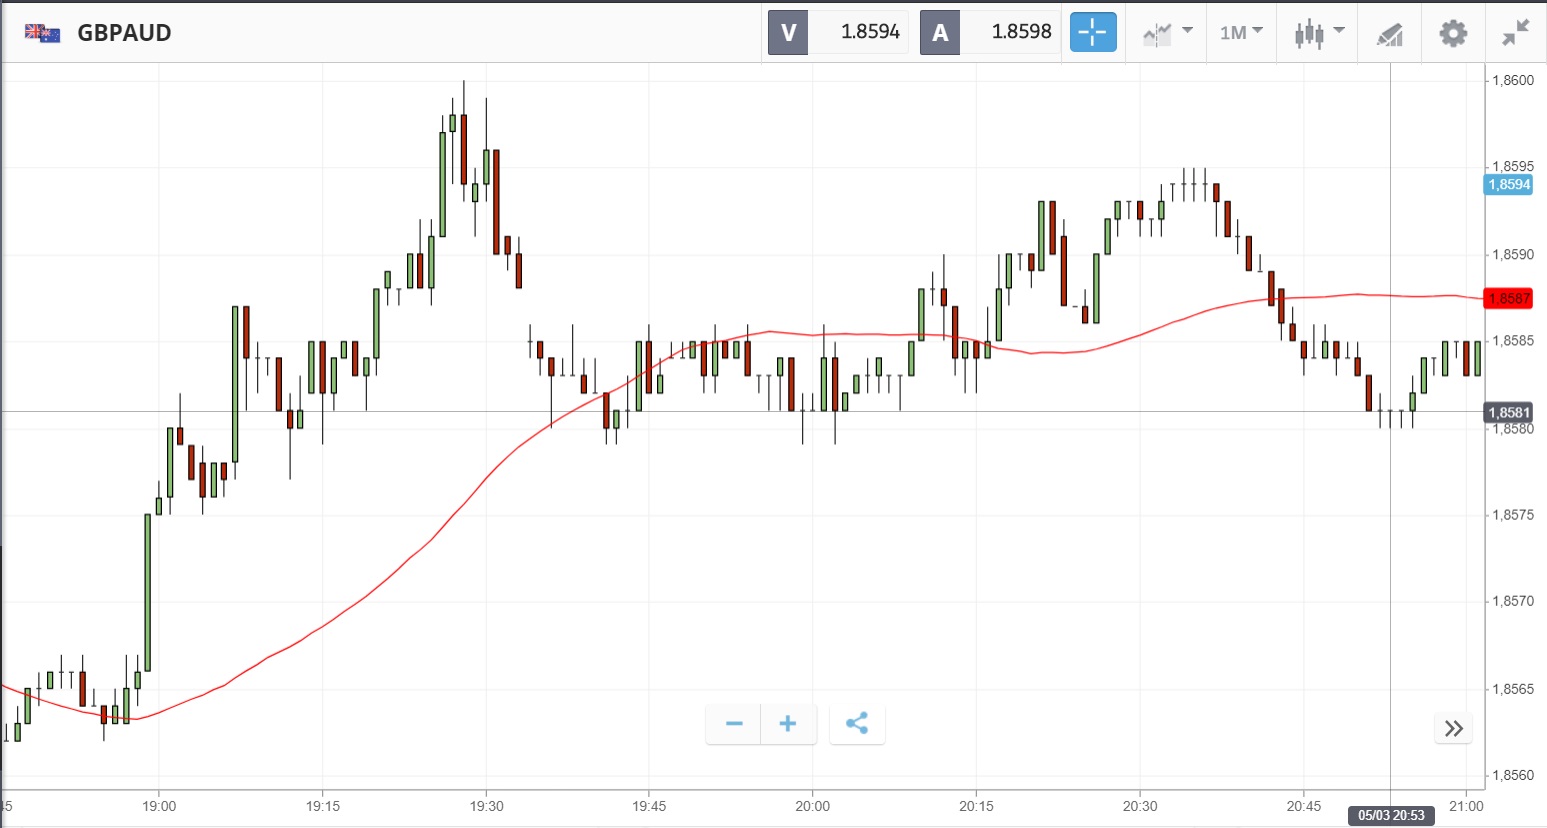Click the blue 1,8594 price label

(1508, 184)
